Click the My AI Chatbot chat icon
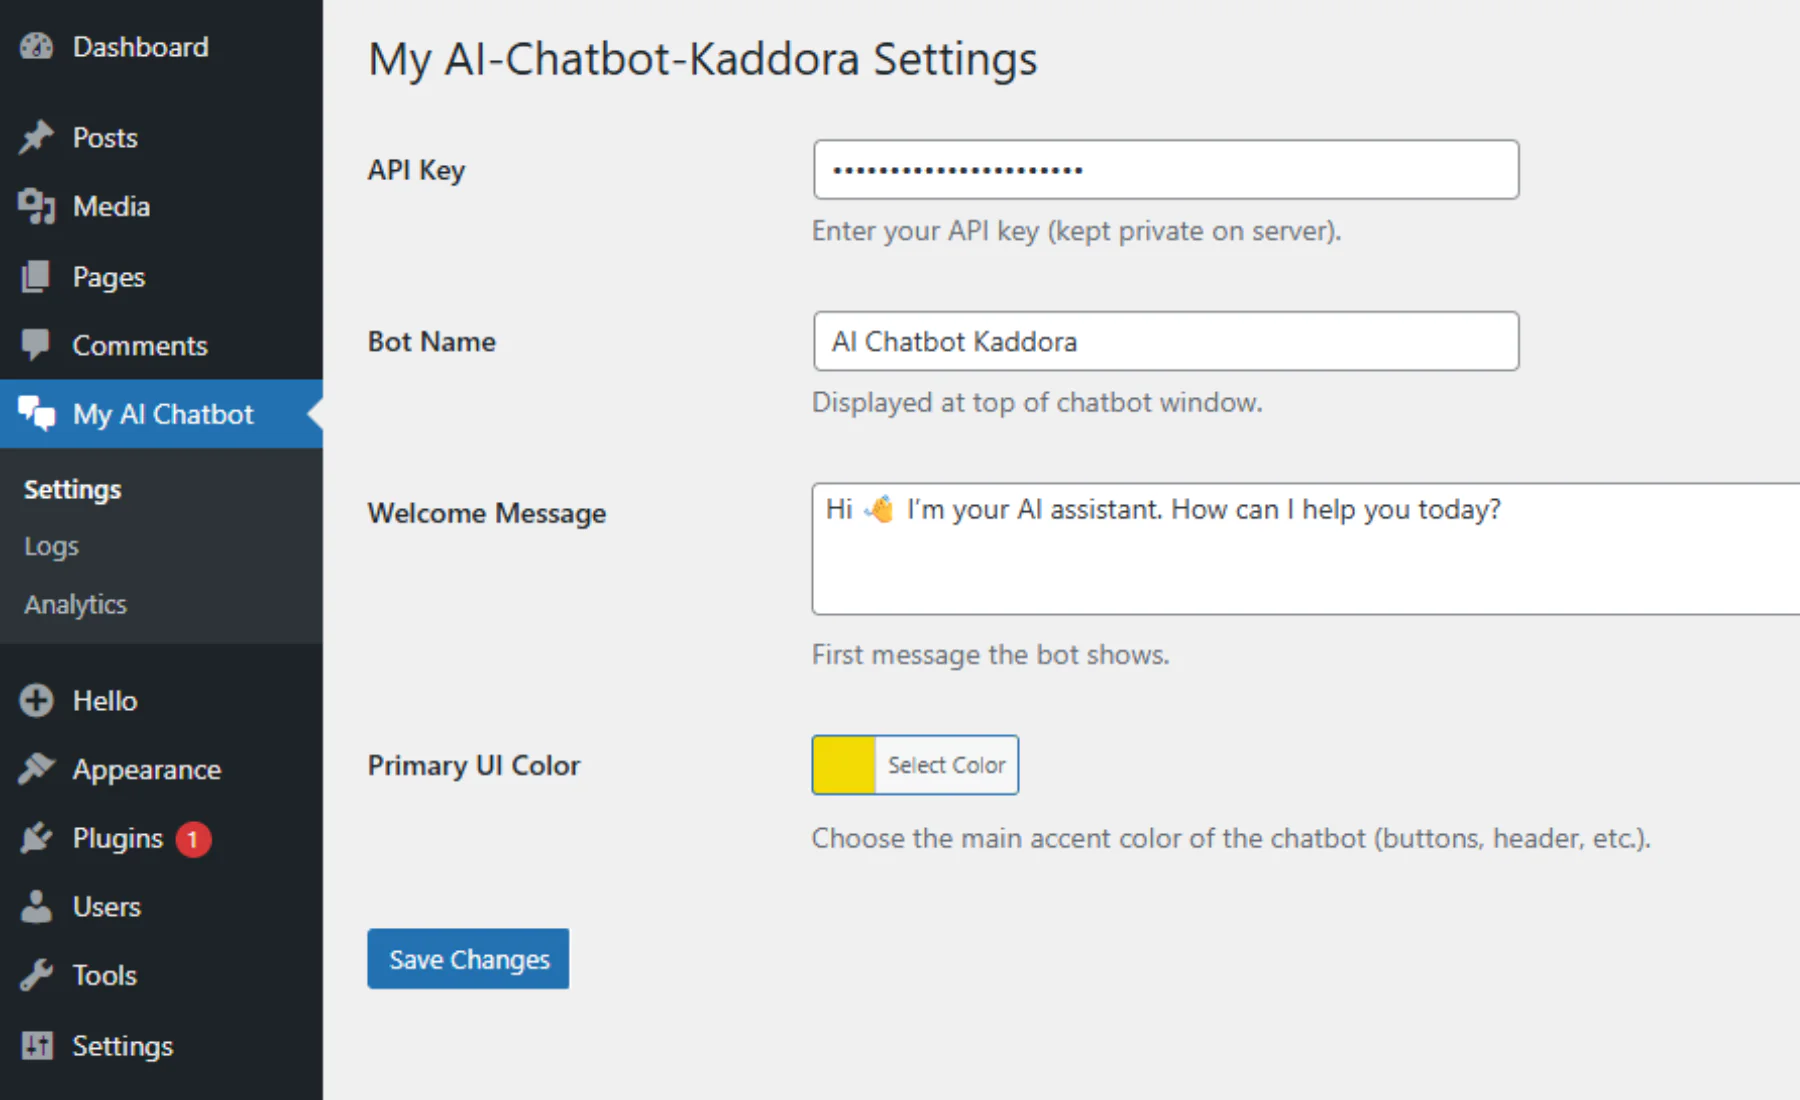 click(37, 413)
